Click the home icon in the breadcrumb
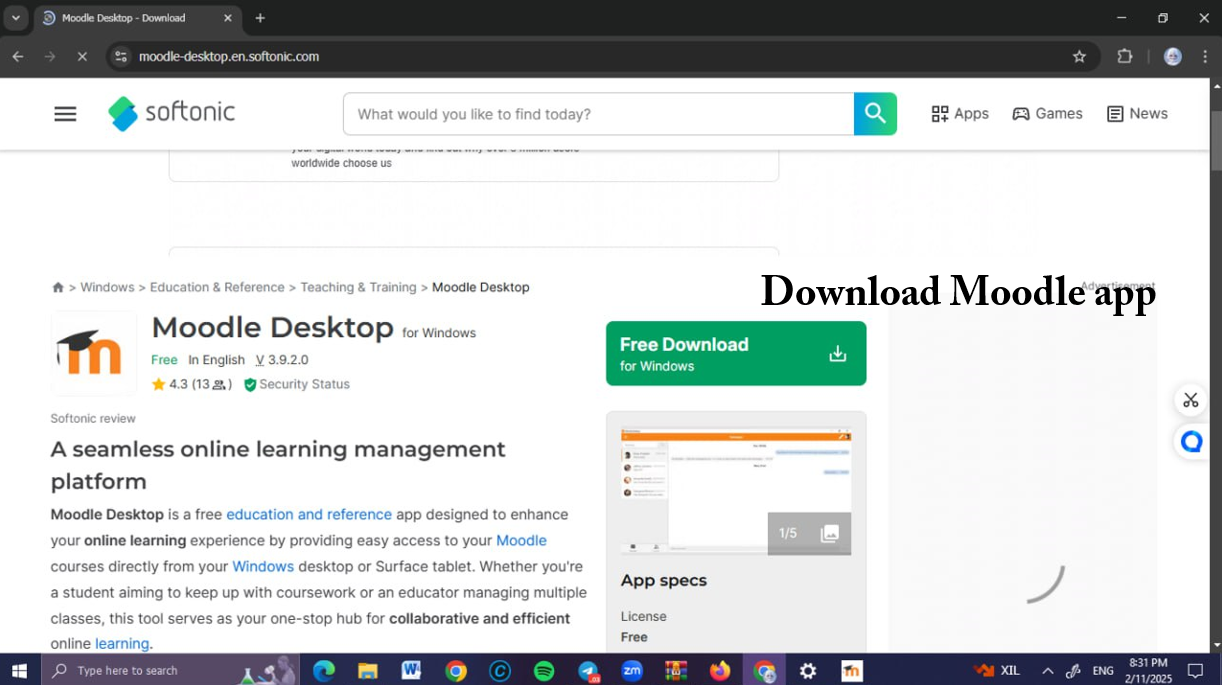 click(57, 287)
